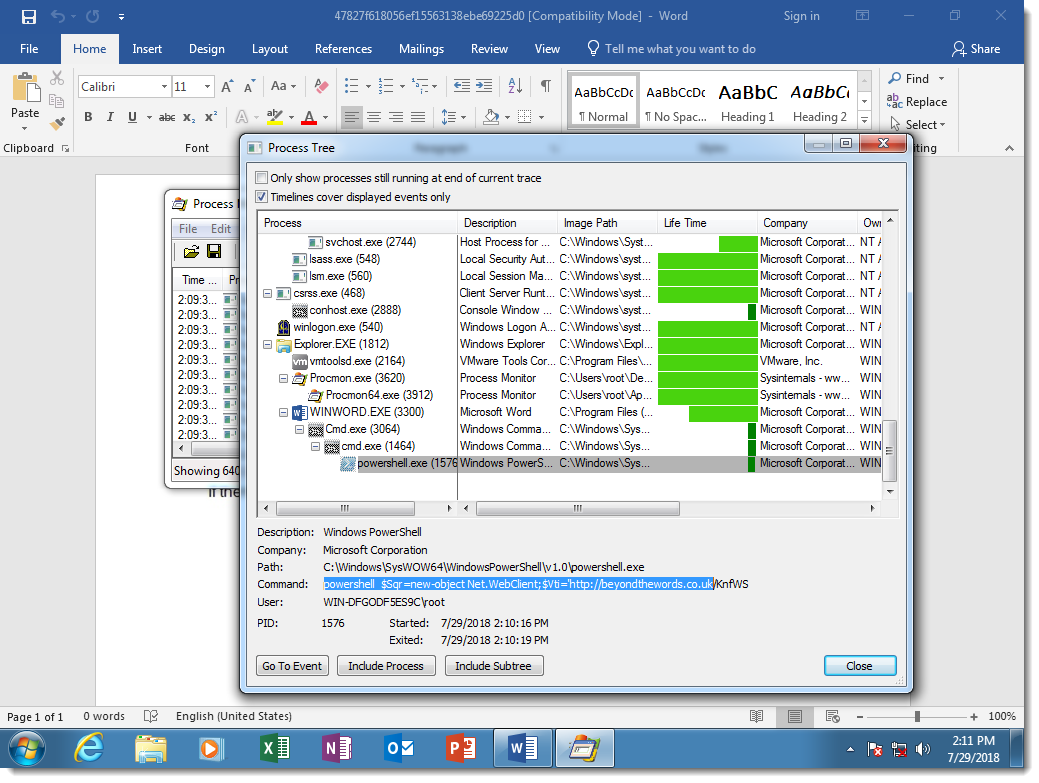Screen dimensions: 1039x783
Task: Collapse the cmd.exe (1464) node
Action: [x=315, y=446]
